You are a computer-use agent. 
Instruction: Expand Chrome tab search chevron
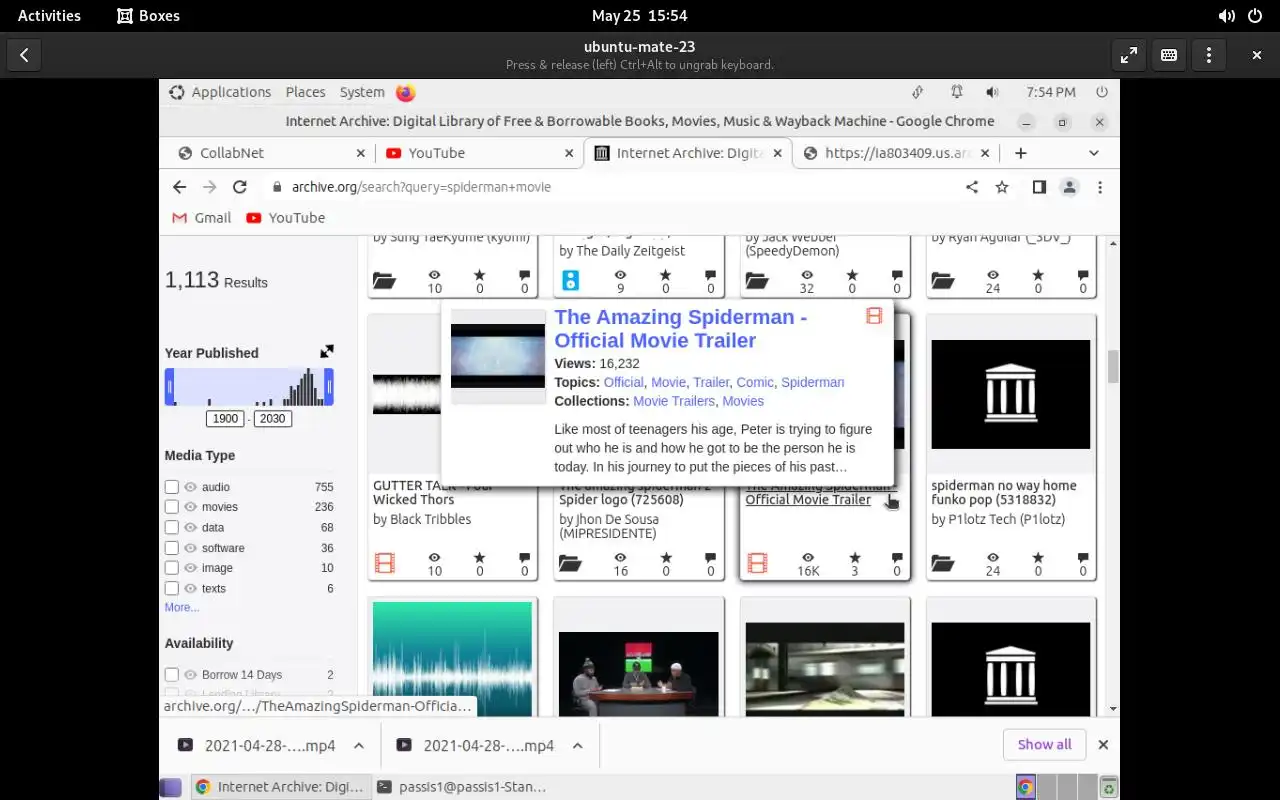tap(1094, 153)
